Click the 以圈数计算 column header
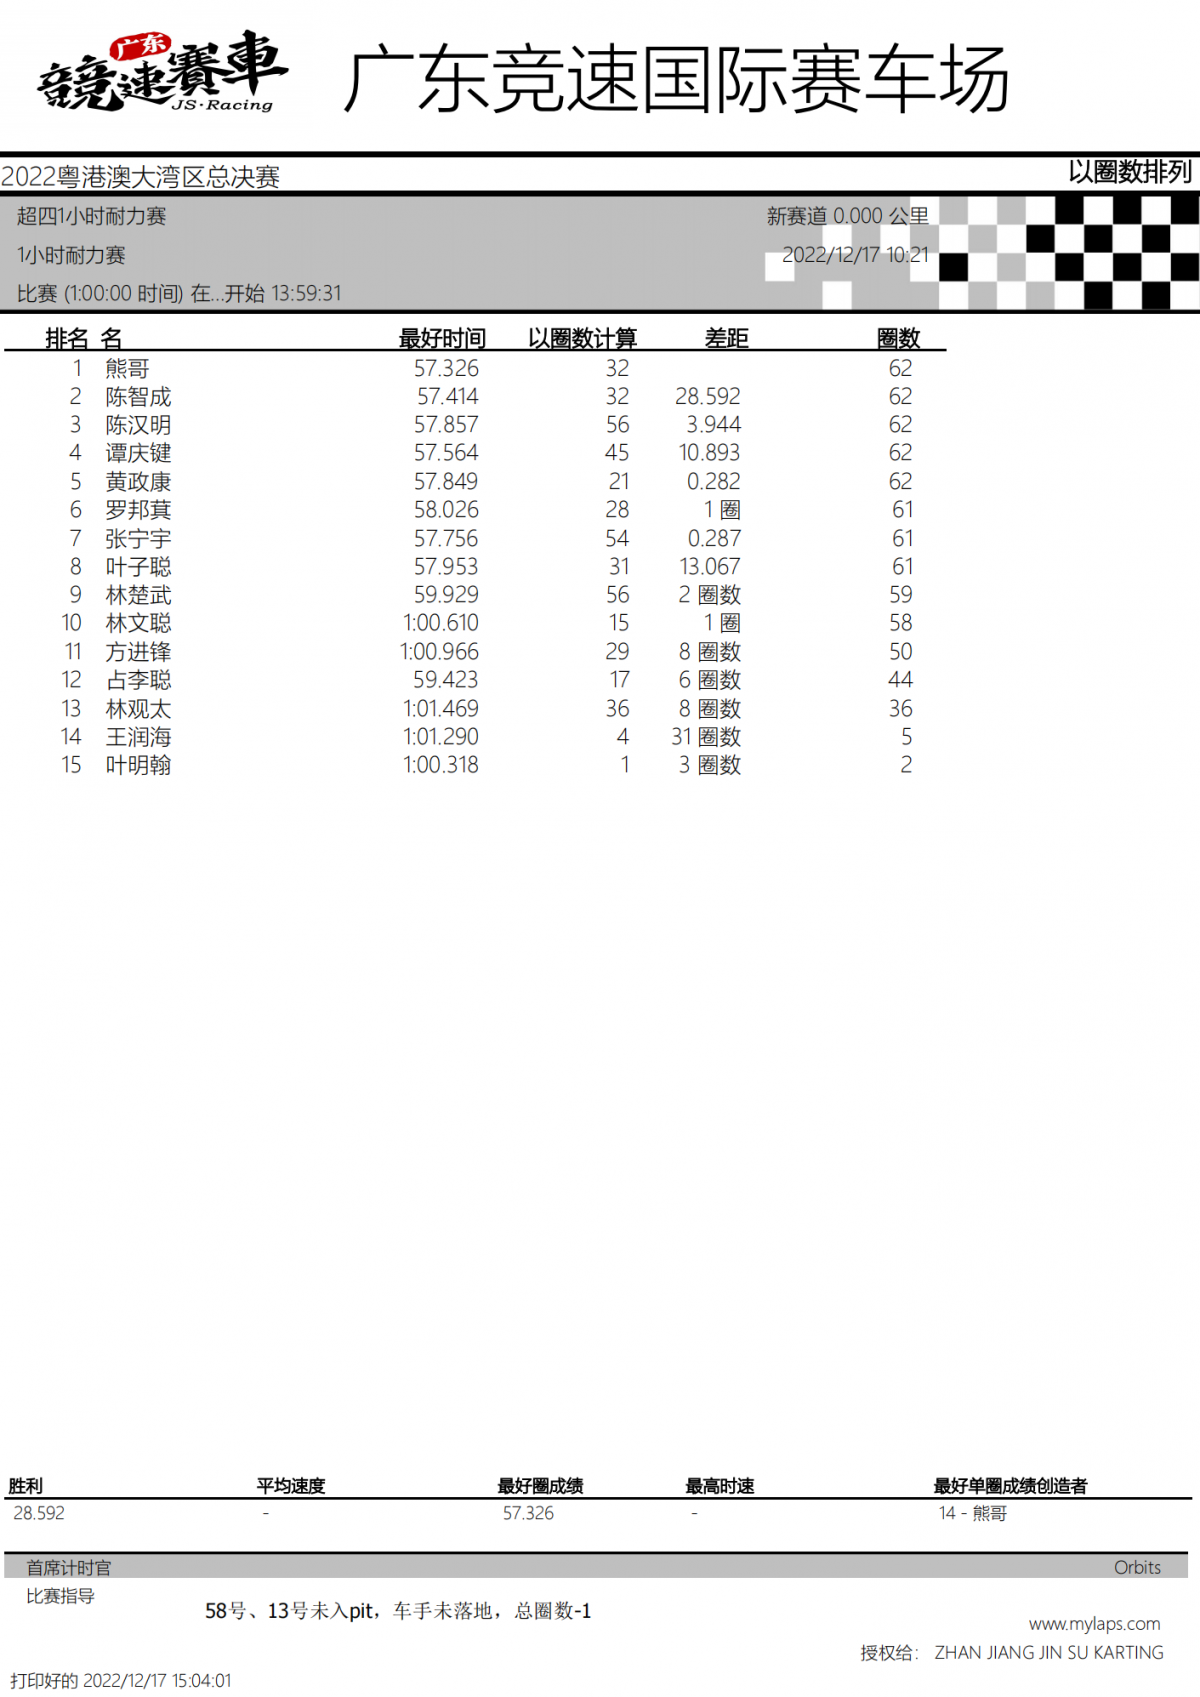Image resolution: width=1200 pixels, height=1697 pixels. pos(582,339)
